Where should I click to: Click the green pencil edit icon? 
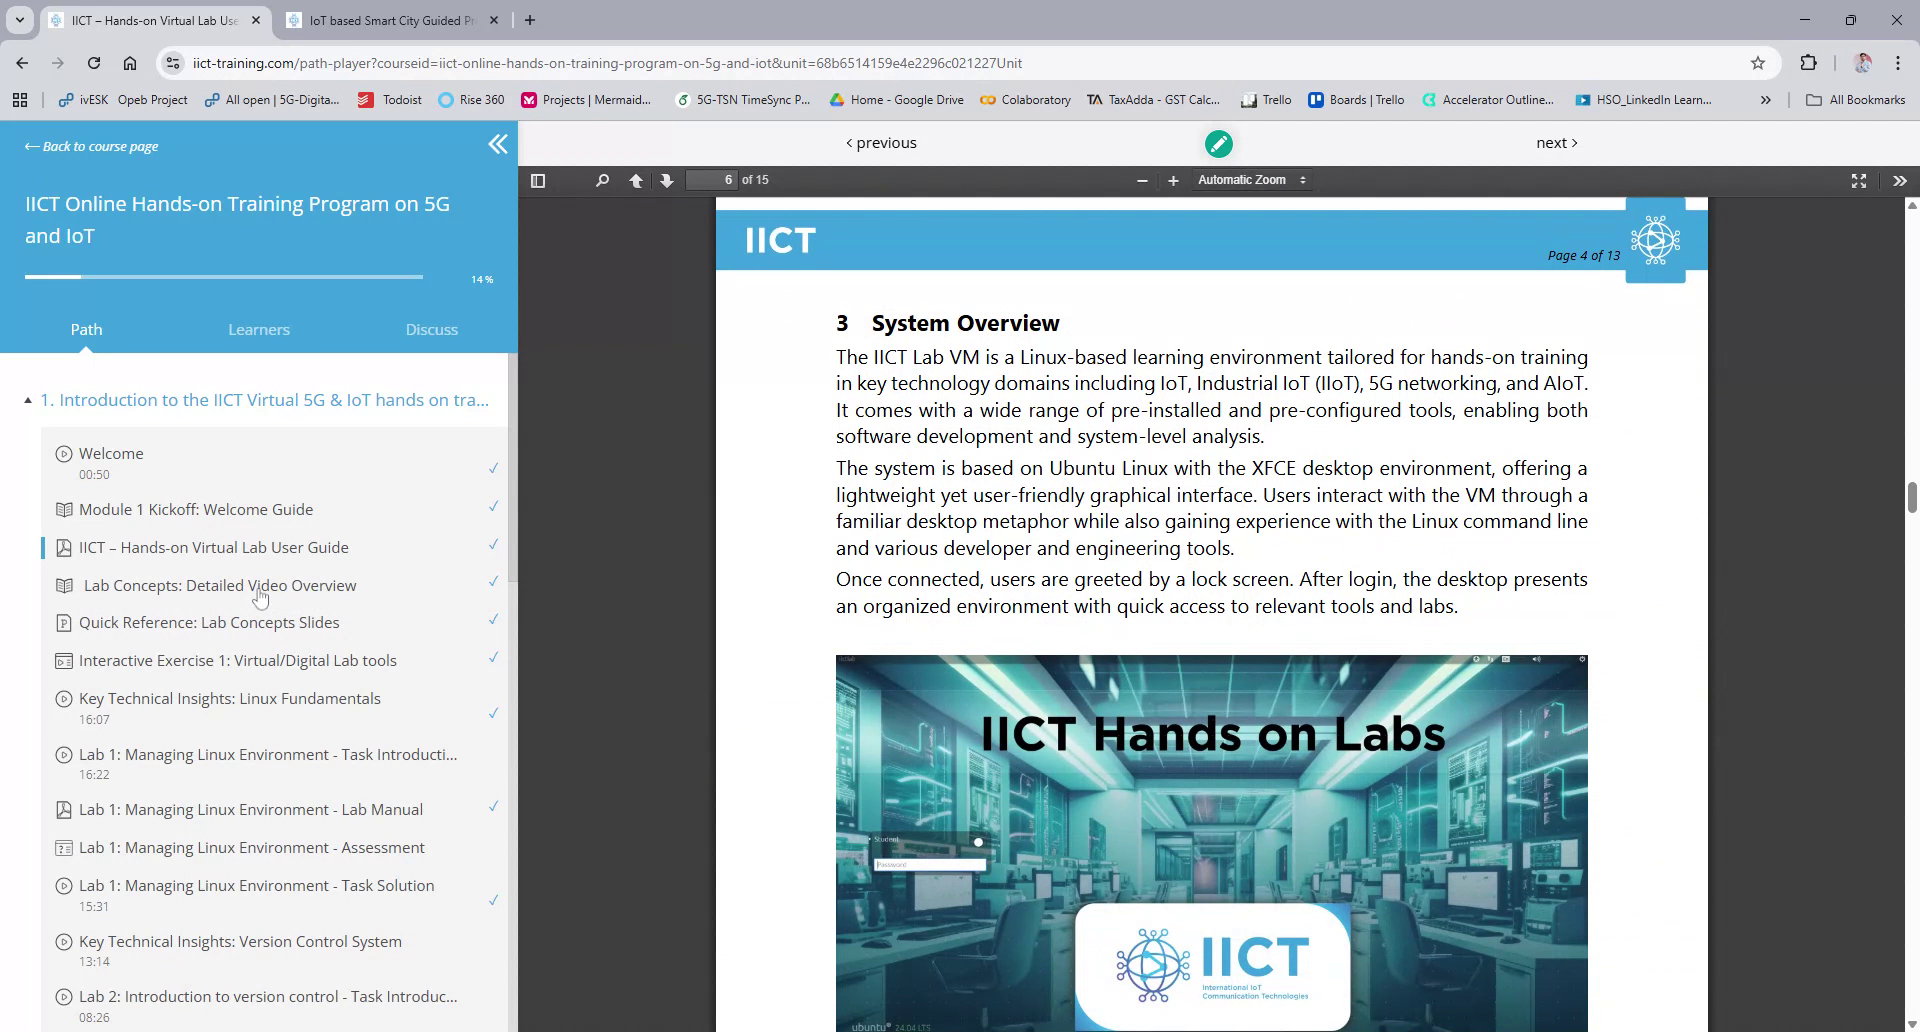point(1218,144)
